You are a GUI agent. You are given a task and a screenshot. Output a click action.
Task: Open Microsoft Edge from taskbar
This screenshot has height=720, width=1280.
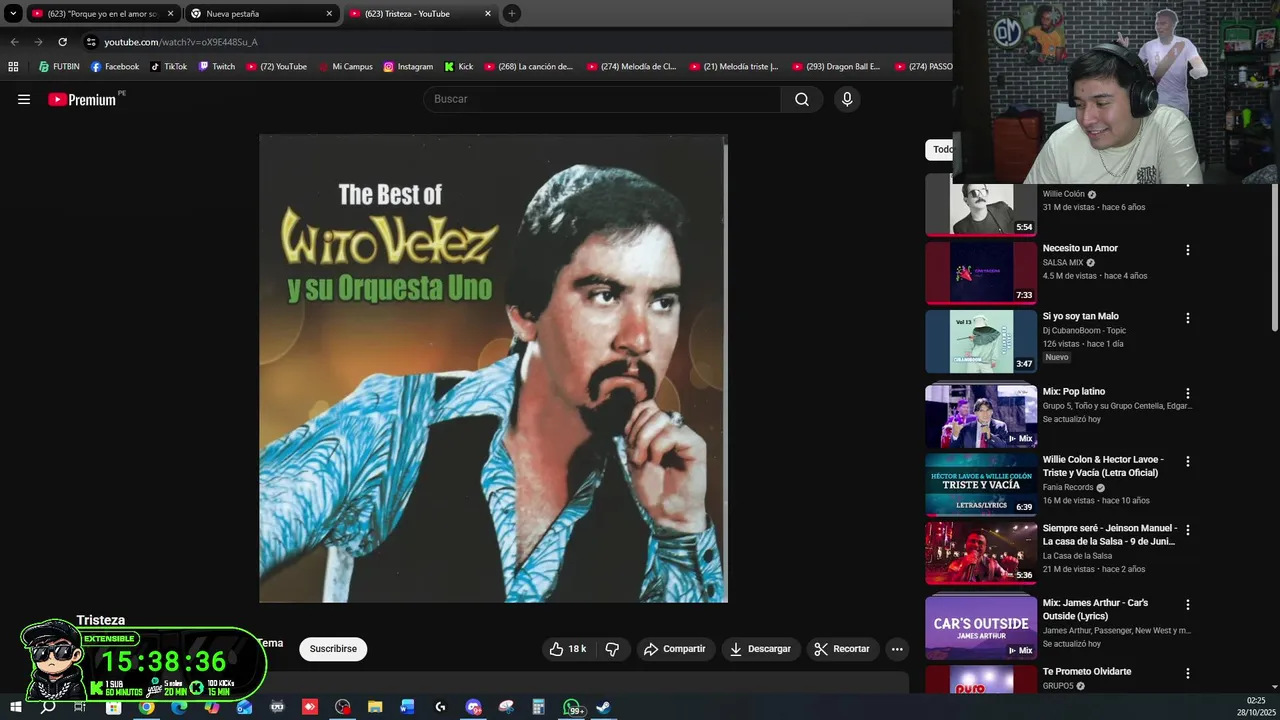(179, 707)
